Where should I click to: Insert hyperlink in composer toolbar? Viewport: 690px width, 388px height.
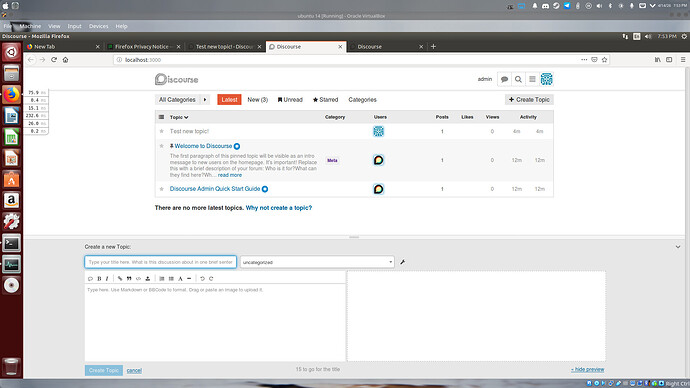pyautogui.click(x=120, y=278)
